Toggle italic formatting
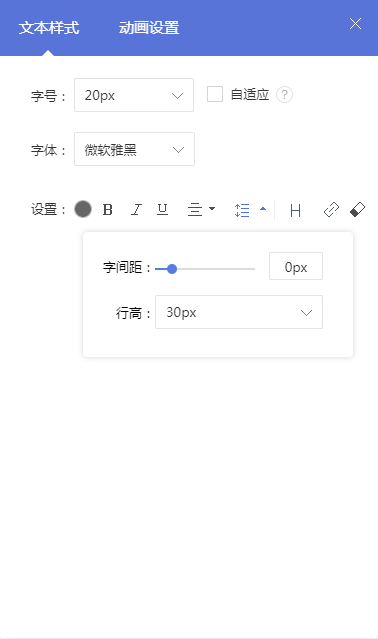The width and height of the screenshot is (378, 639). pyautogui.click(x=136, y=209)
